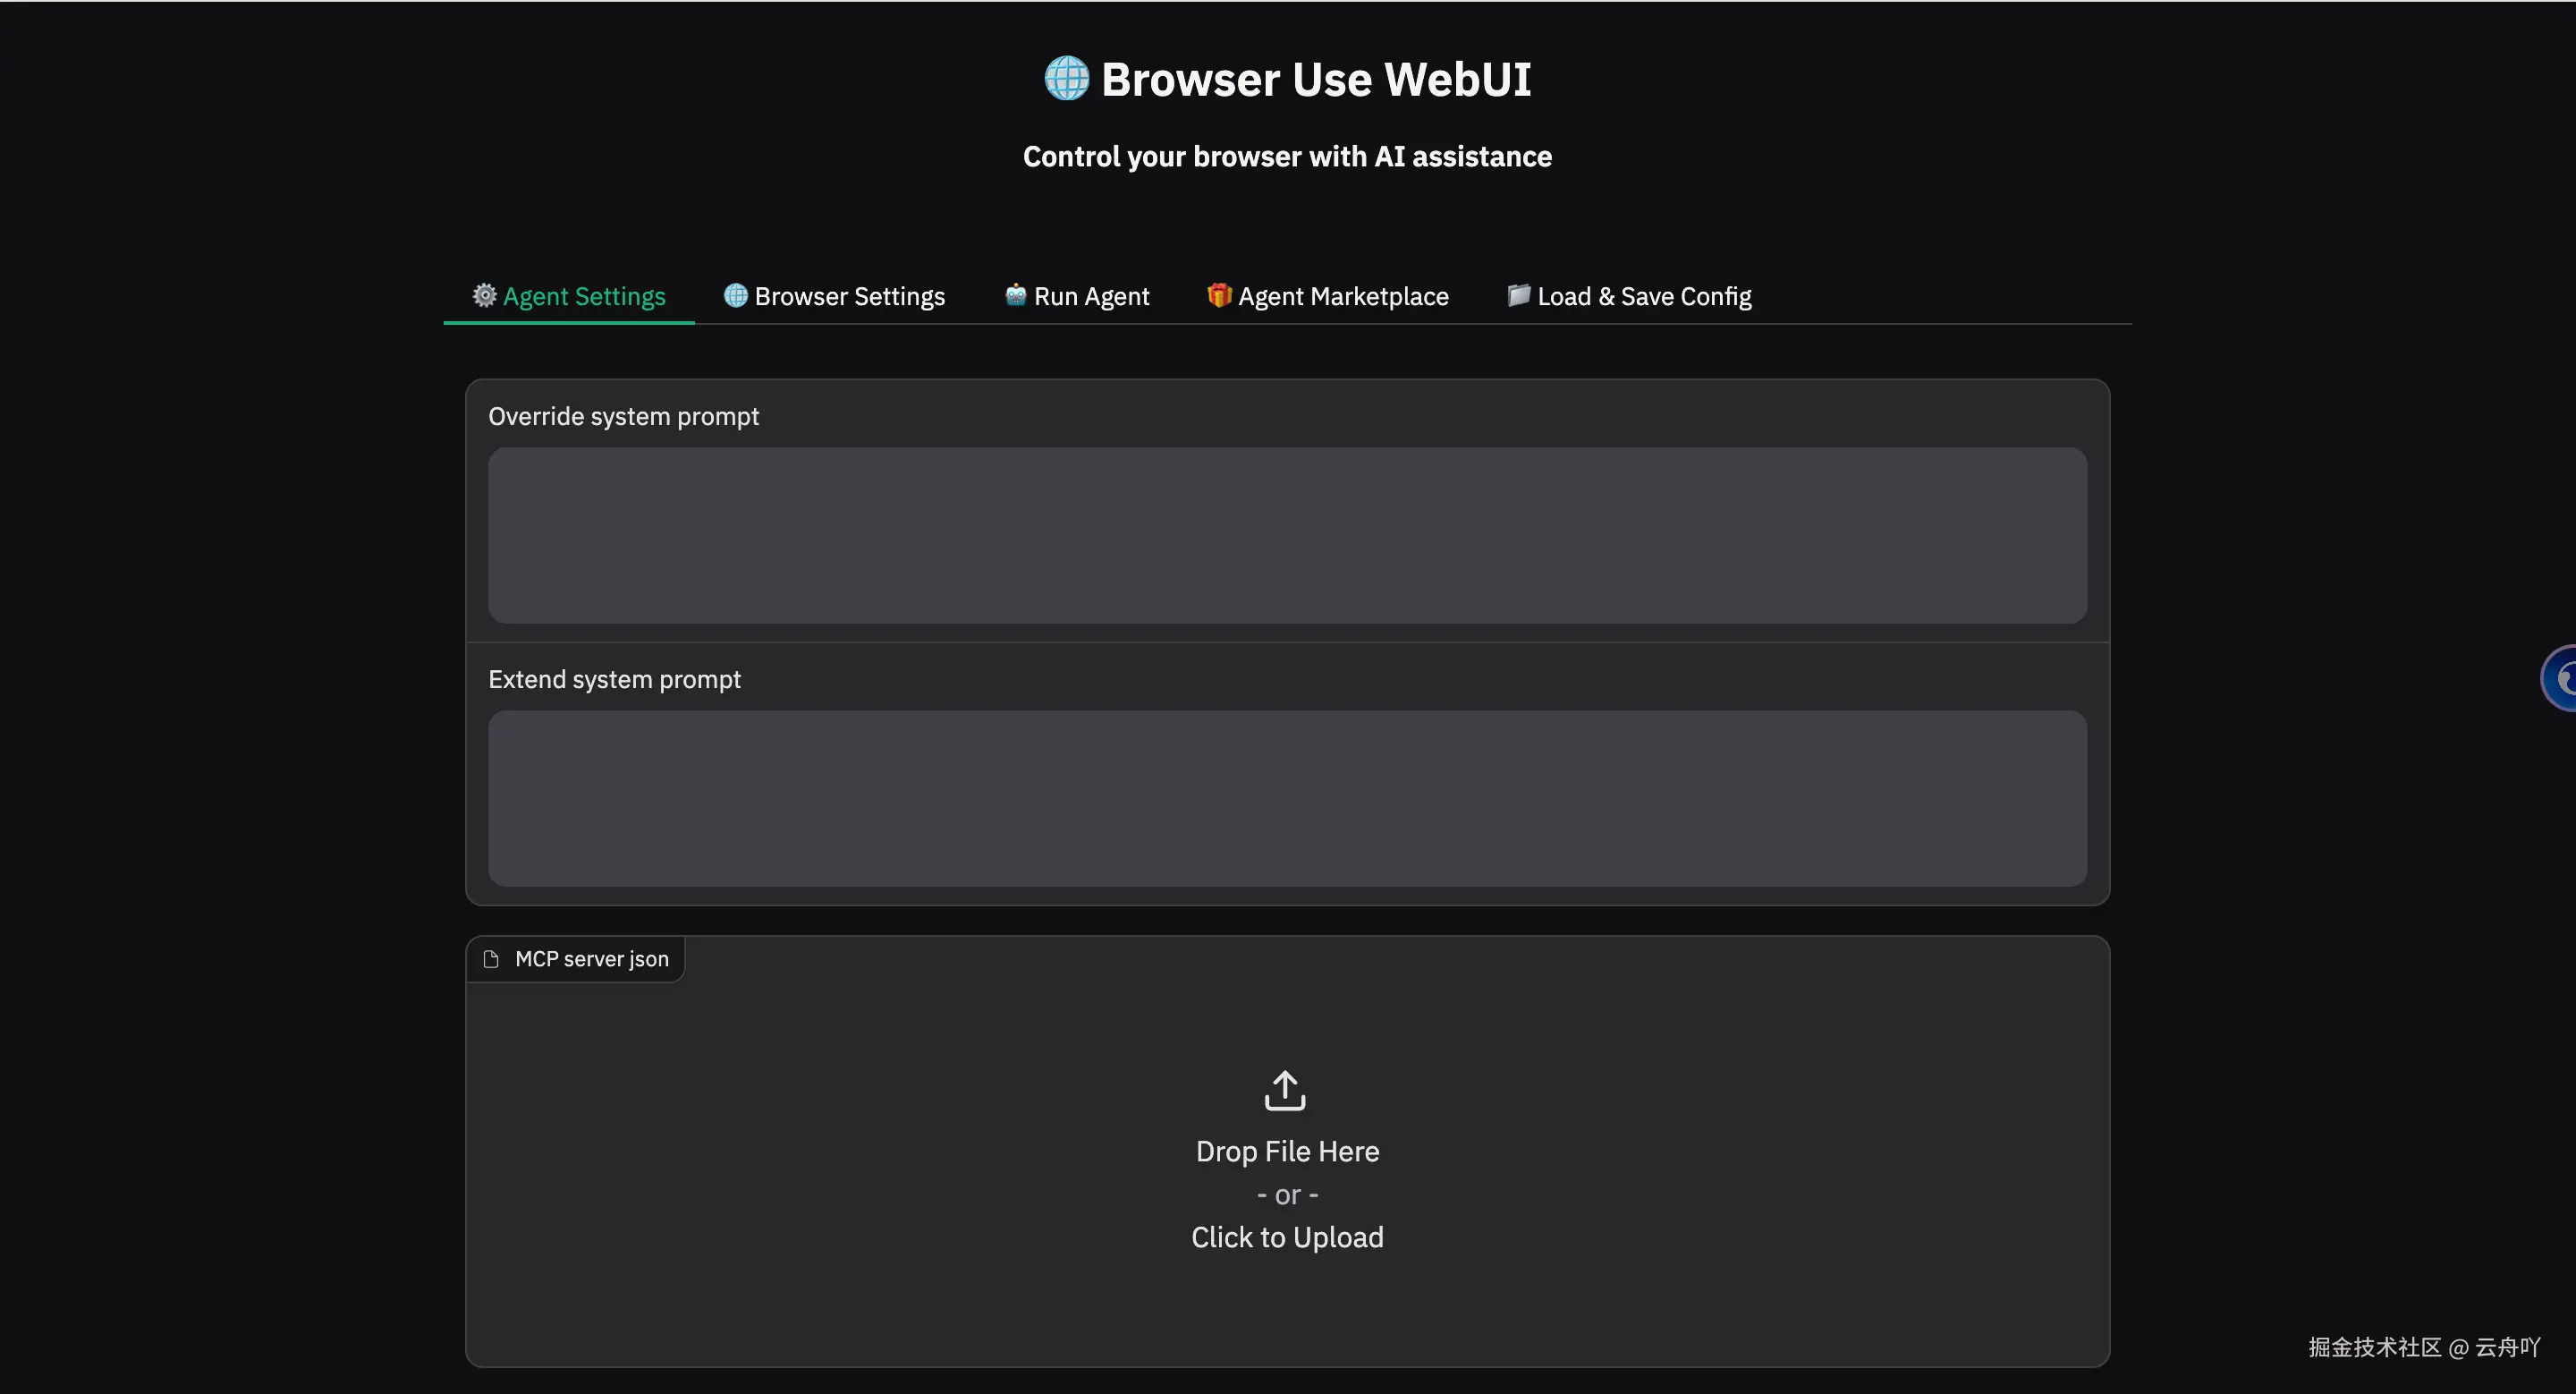Click the folder icon on Load & Save Config tab
The height and width of the screenshot is (1394, 2576).
(1518, 295)
